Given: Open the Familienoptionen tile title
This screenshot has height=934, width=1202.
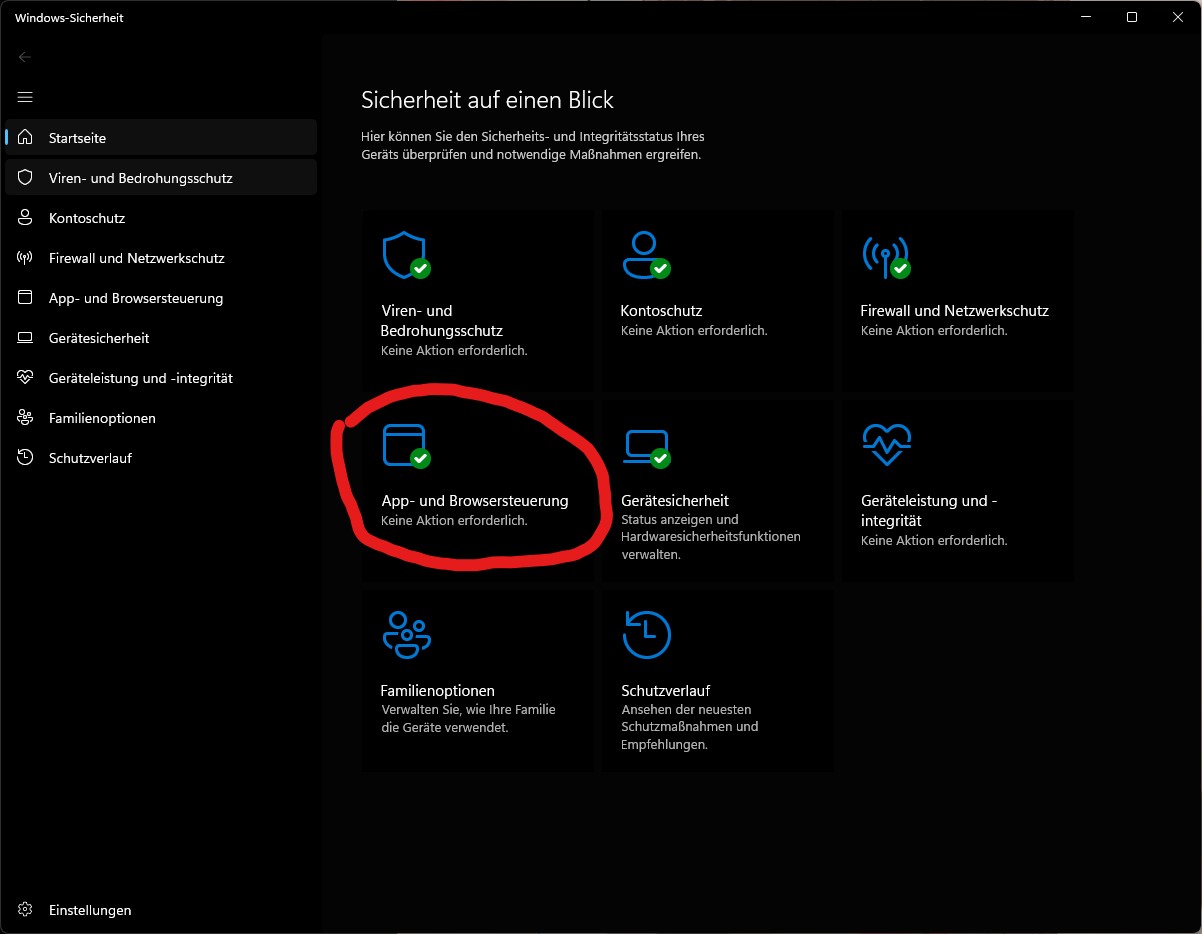Looking at the screenshot, I should 437,690.
